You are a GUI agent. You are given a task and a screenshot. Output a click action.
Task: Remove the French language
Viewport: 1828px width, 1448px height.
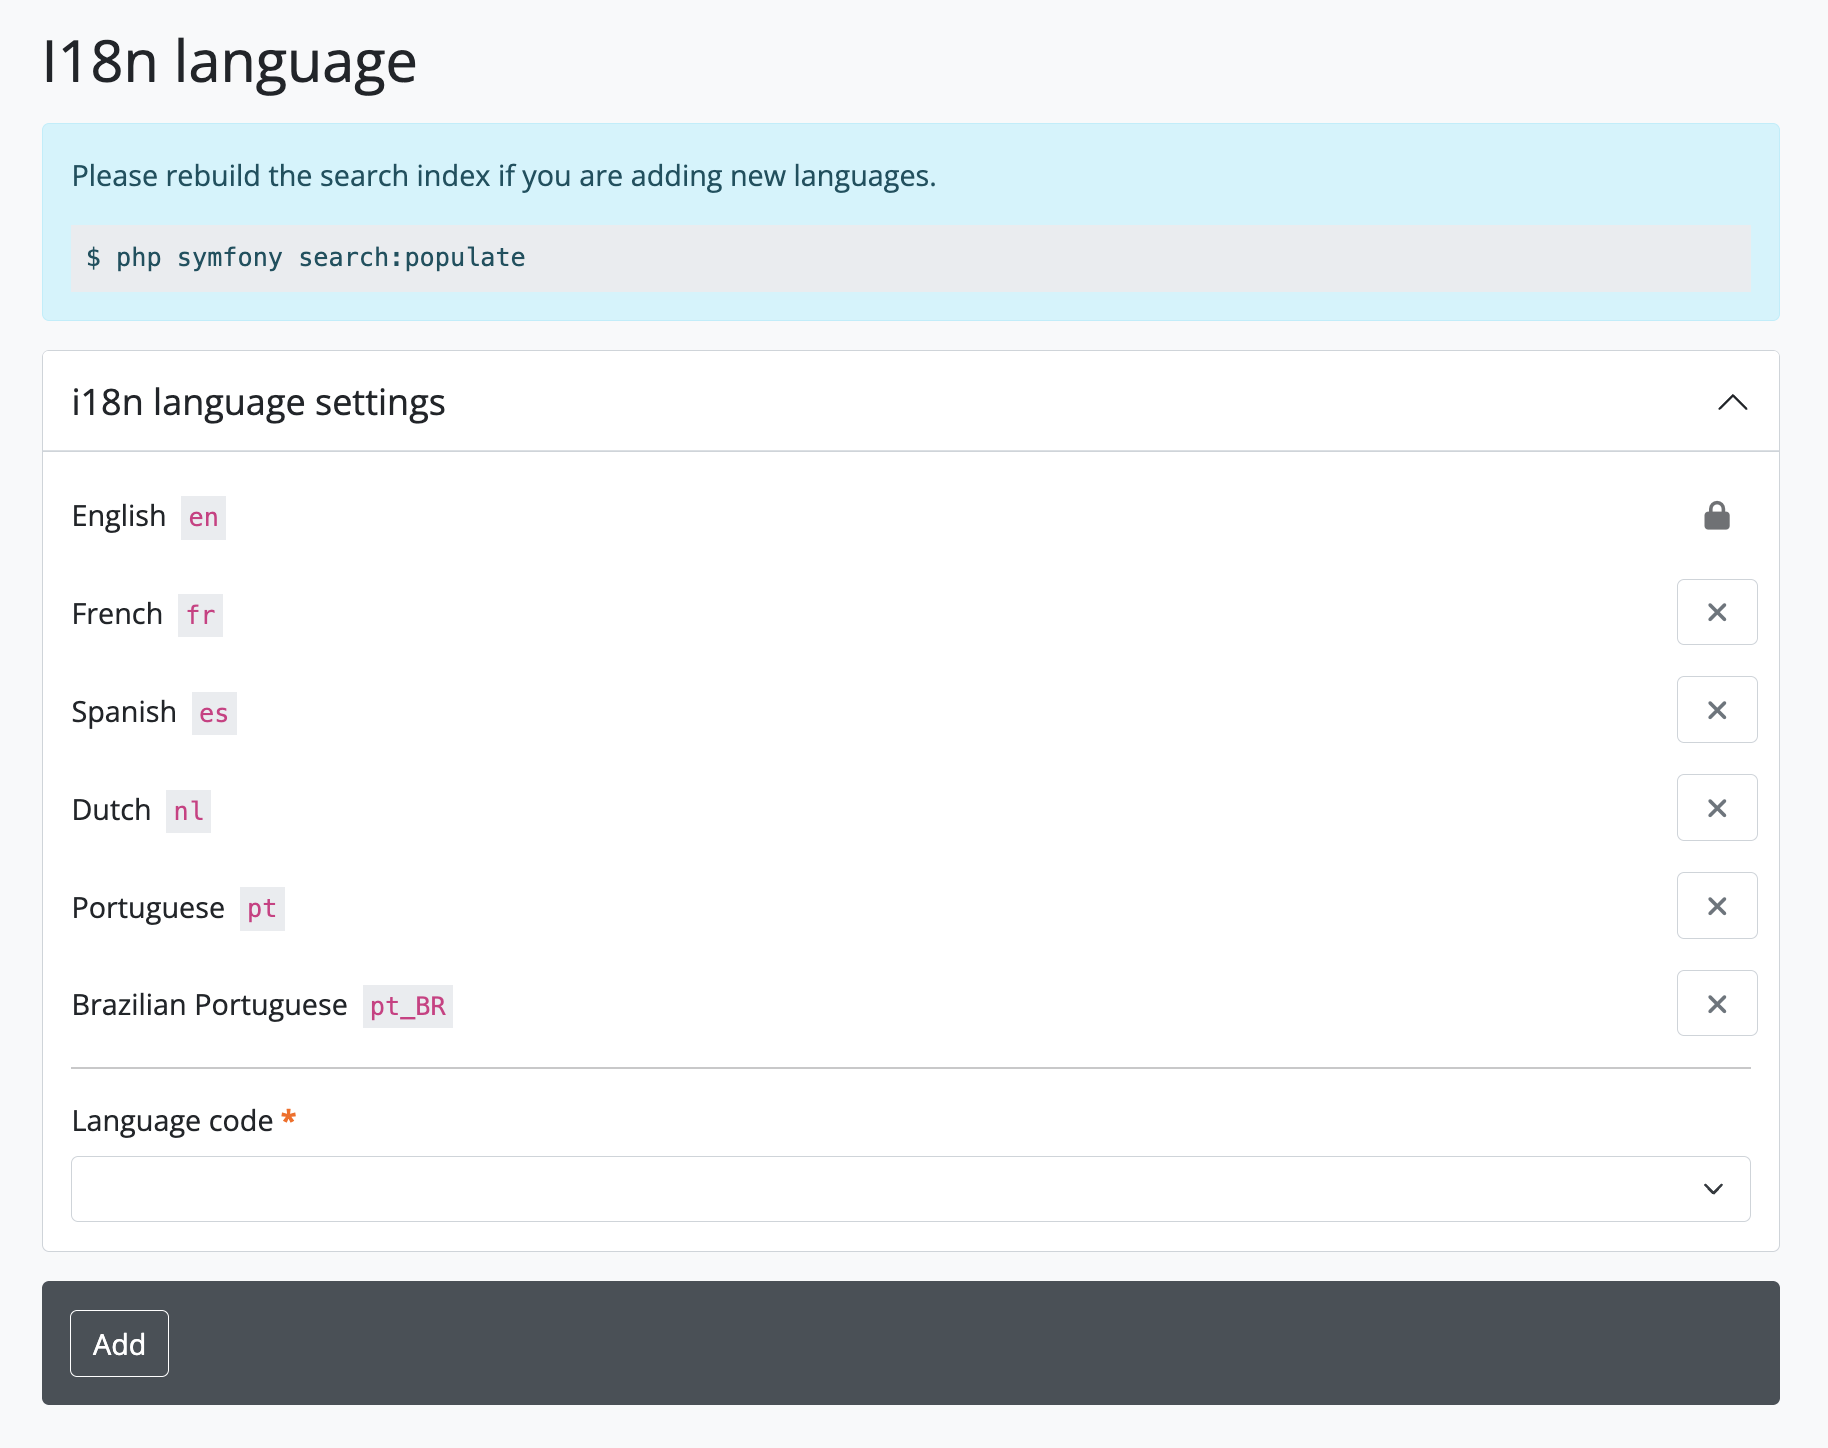[x=1716, y=612]
